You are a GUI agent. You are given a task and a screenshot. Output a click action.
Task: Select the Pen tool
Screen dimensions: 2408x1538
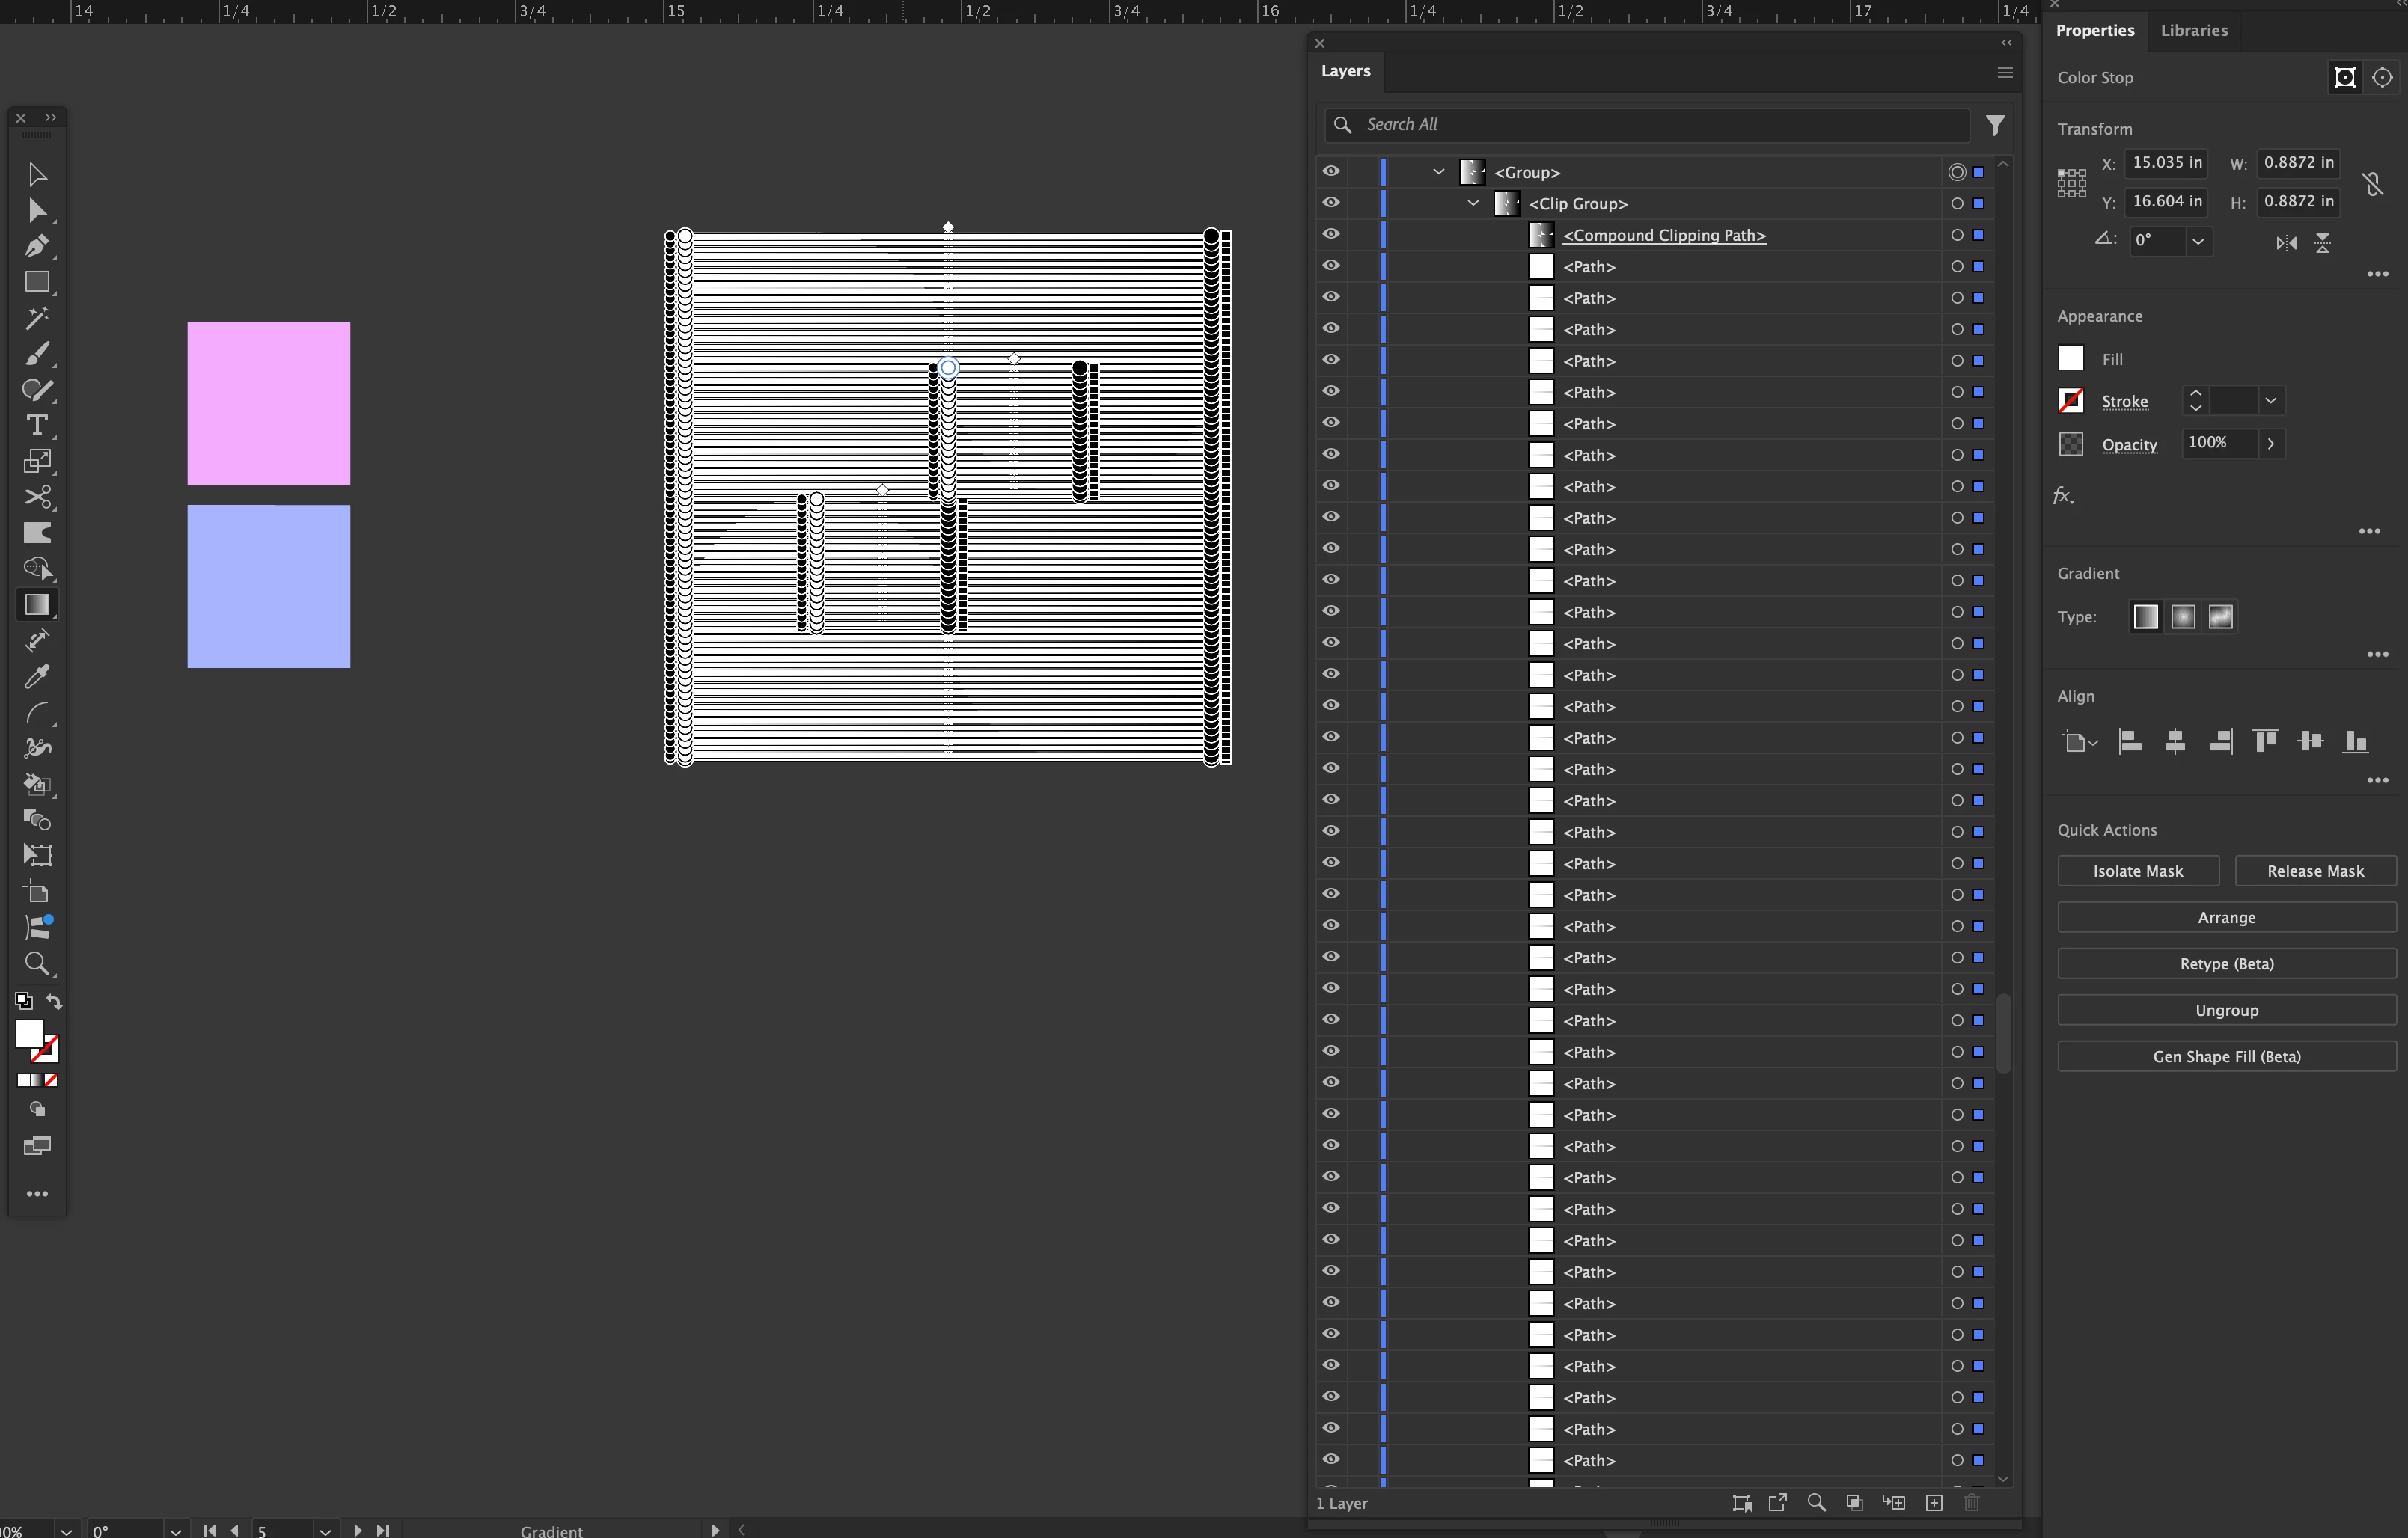[x=37, y=246]
